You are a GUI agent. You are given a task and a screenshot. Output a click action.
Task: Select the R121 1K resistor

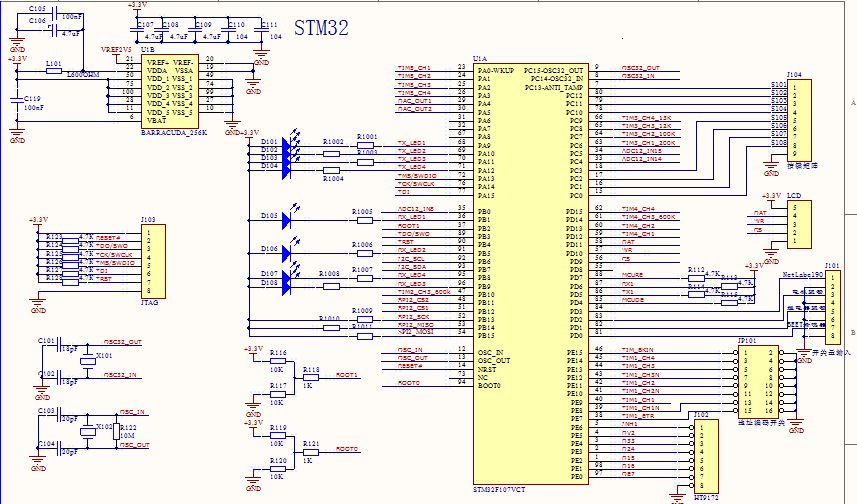(310, 452)
